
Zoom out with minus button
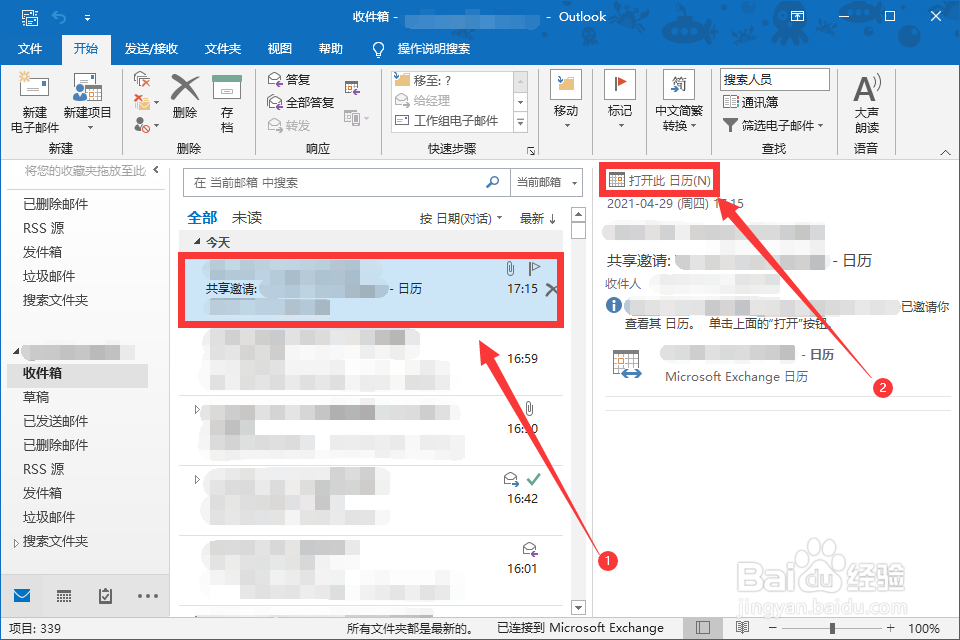pyautogui.click(x=773, y=628)
